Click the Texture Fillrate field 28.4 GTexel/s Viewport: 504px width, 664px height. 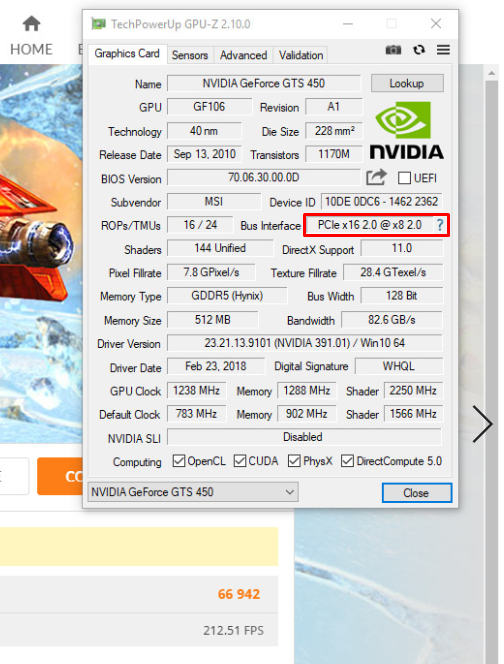(393, 272)
